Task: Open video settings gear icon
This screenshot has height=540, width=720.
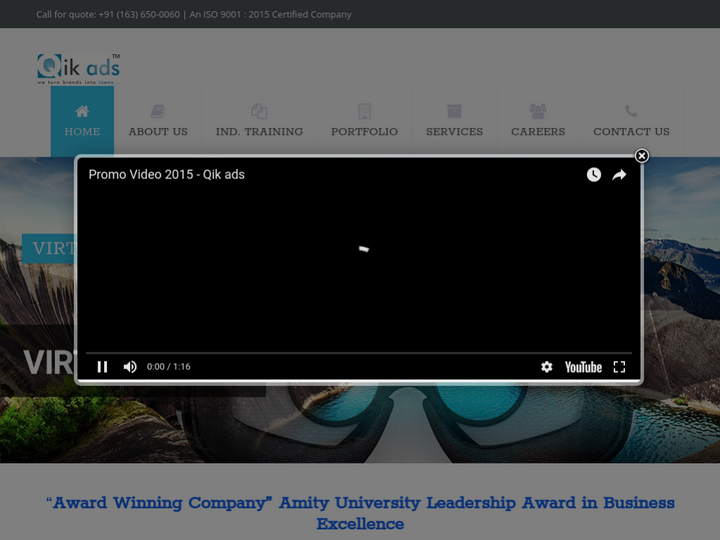Action: coord(547,367)
